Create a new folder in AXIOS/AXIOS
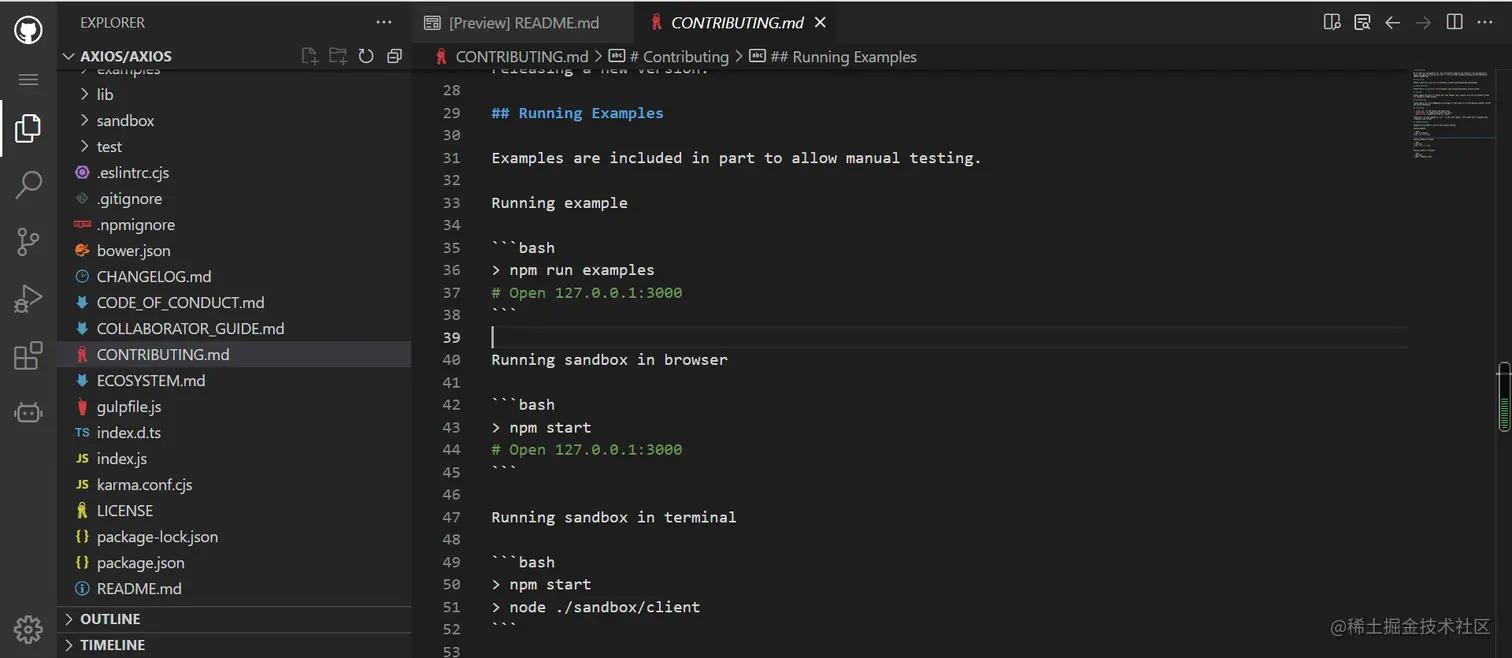Screen dimensions: 1512x658 pos(338,56)
